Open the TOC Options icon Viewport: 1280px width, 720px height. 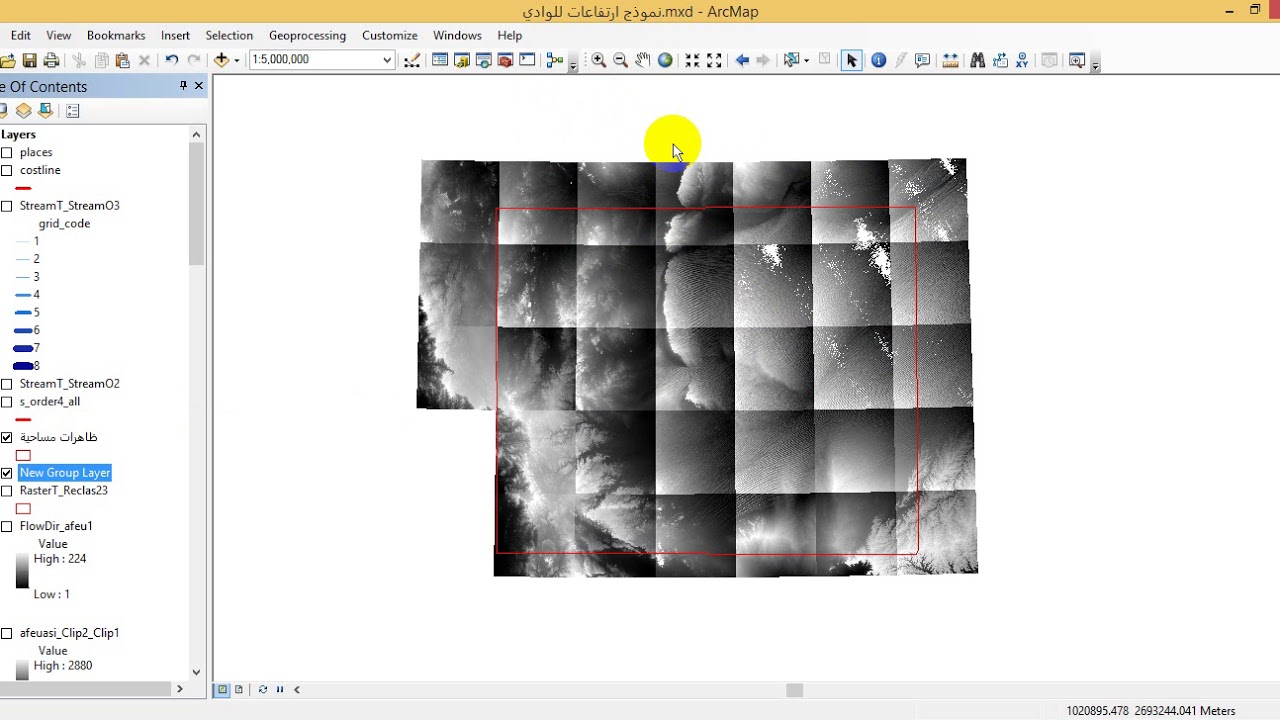pyautogui.click(x=73, y=111)
